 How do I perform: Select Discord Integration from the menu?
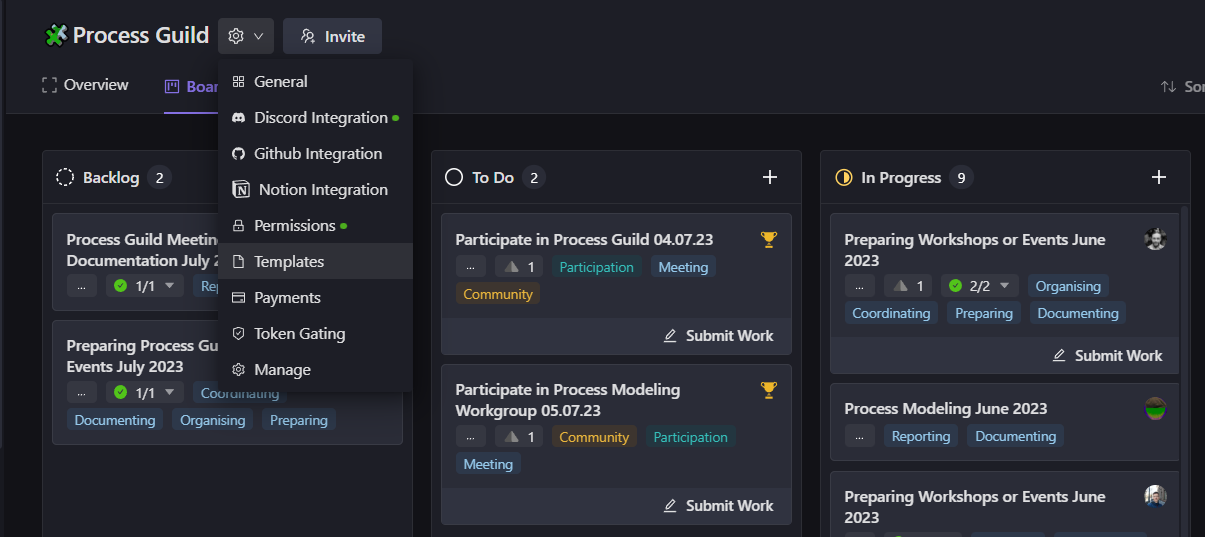[320, 118]
